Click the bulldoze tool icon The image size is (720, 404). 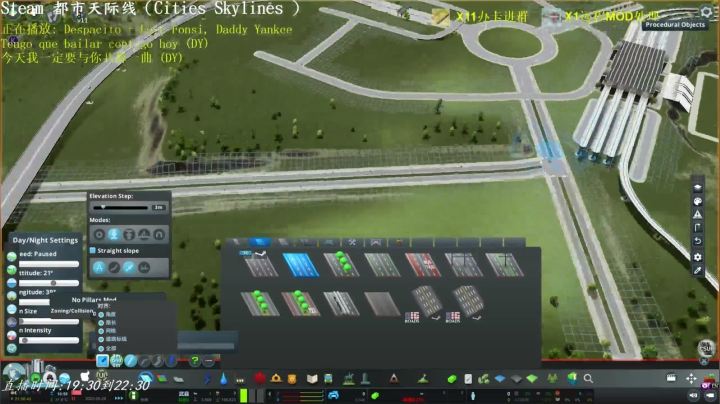(x=710, y=379)
